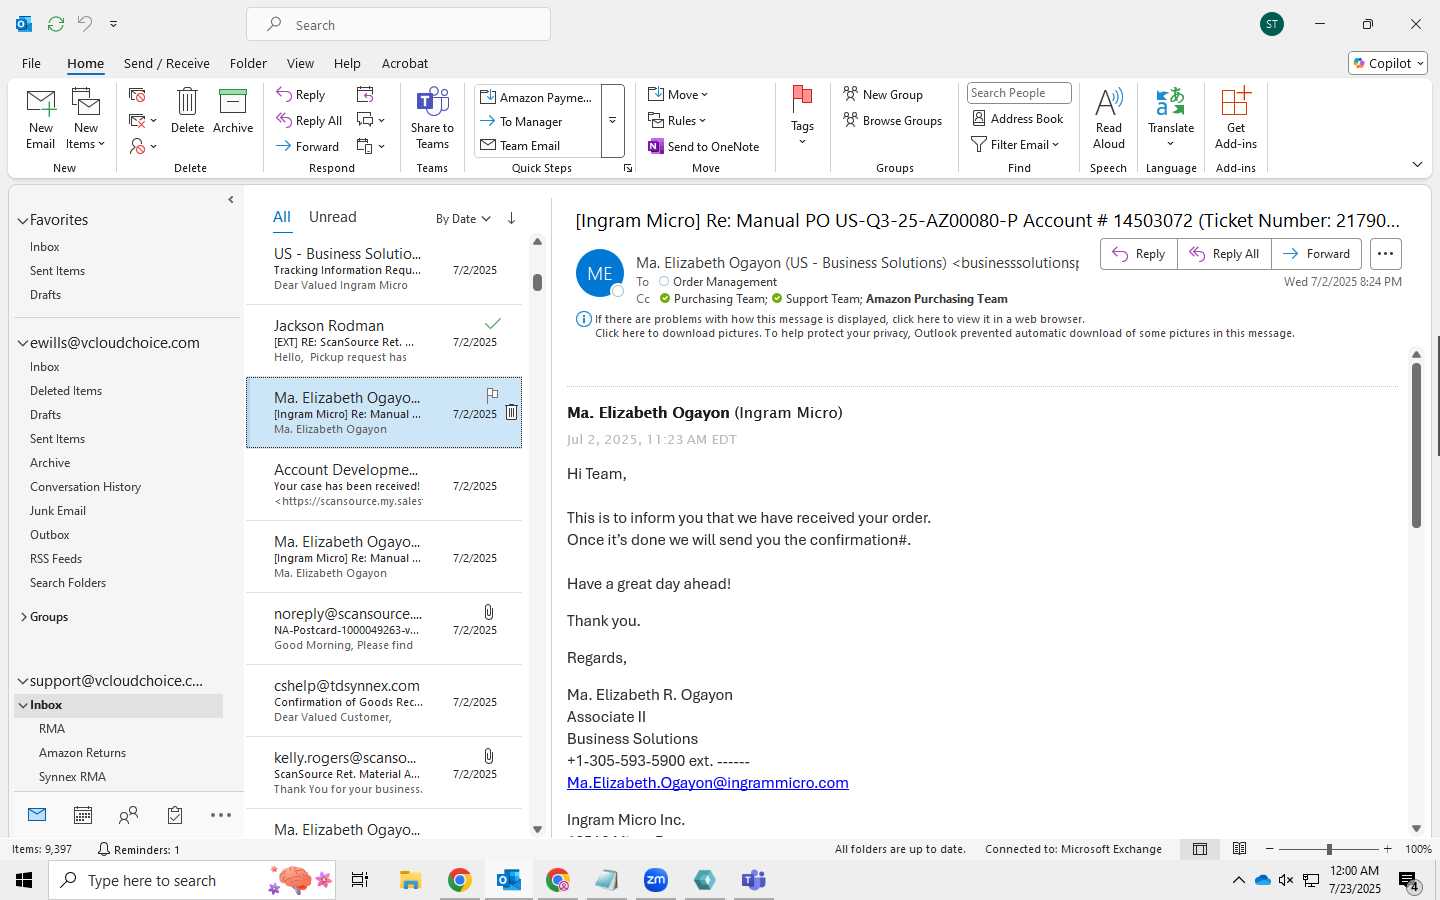Open Ma.Elizabeth.Ogayon@ingrammicro.com email link

point(708,783)
